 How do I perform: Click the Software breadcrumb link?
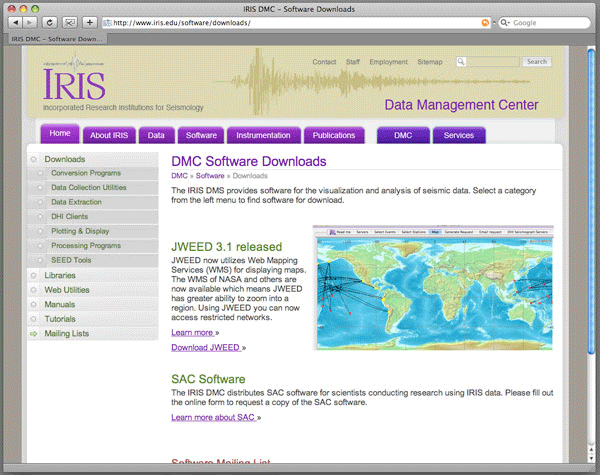click(x=210, y=176)
